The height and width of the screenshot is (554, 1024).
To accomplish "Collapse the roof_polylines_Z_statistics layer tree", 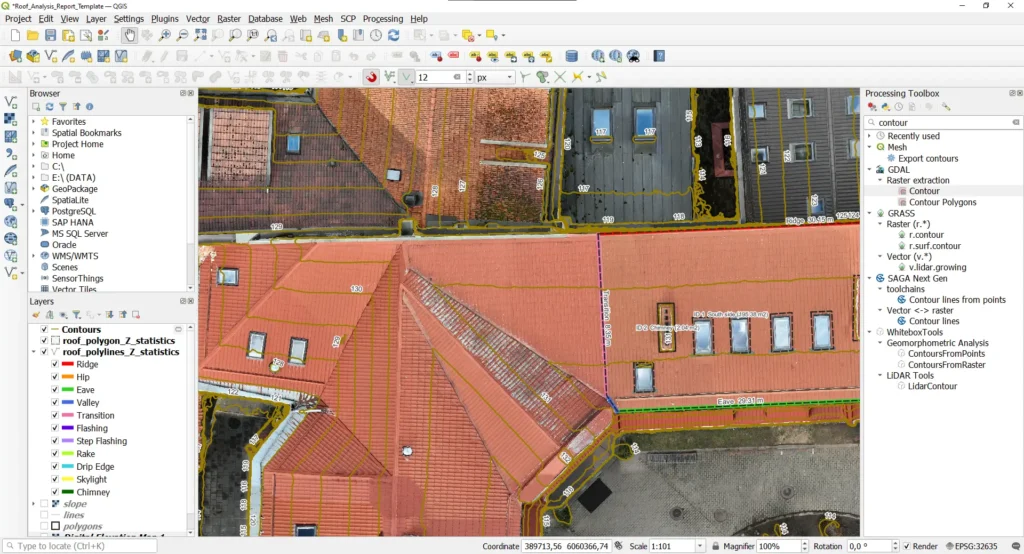I will pyautogui.click(x=33, y=351).
